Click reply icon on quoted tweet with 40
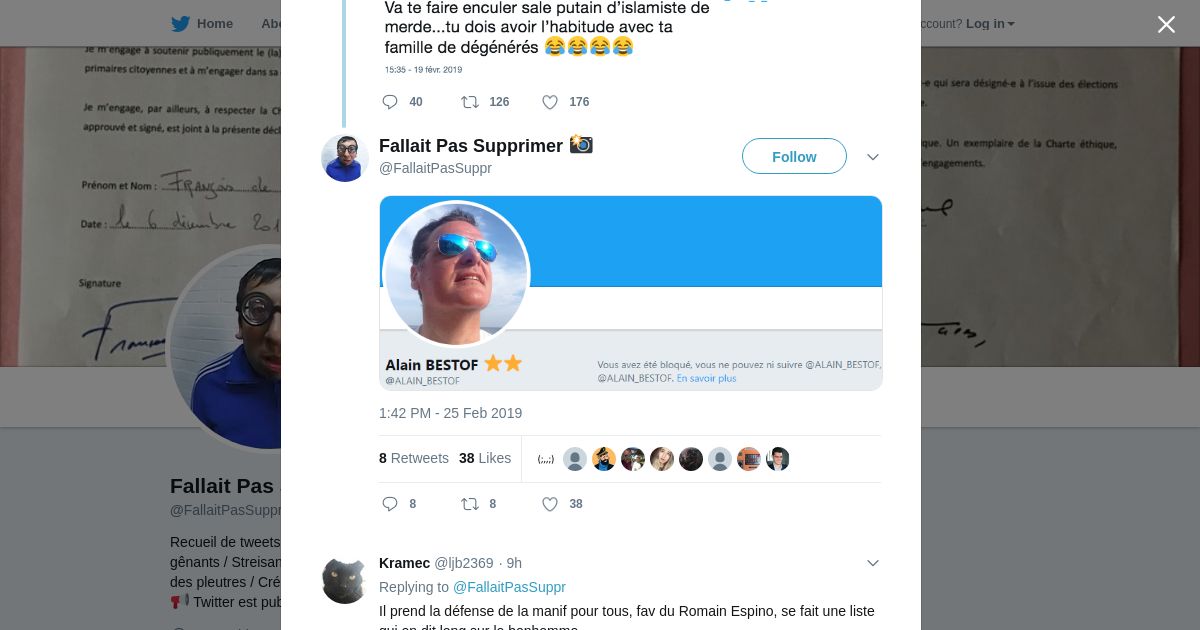This screenshot has width=1200, height=630. [390, 102]
